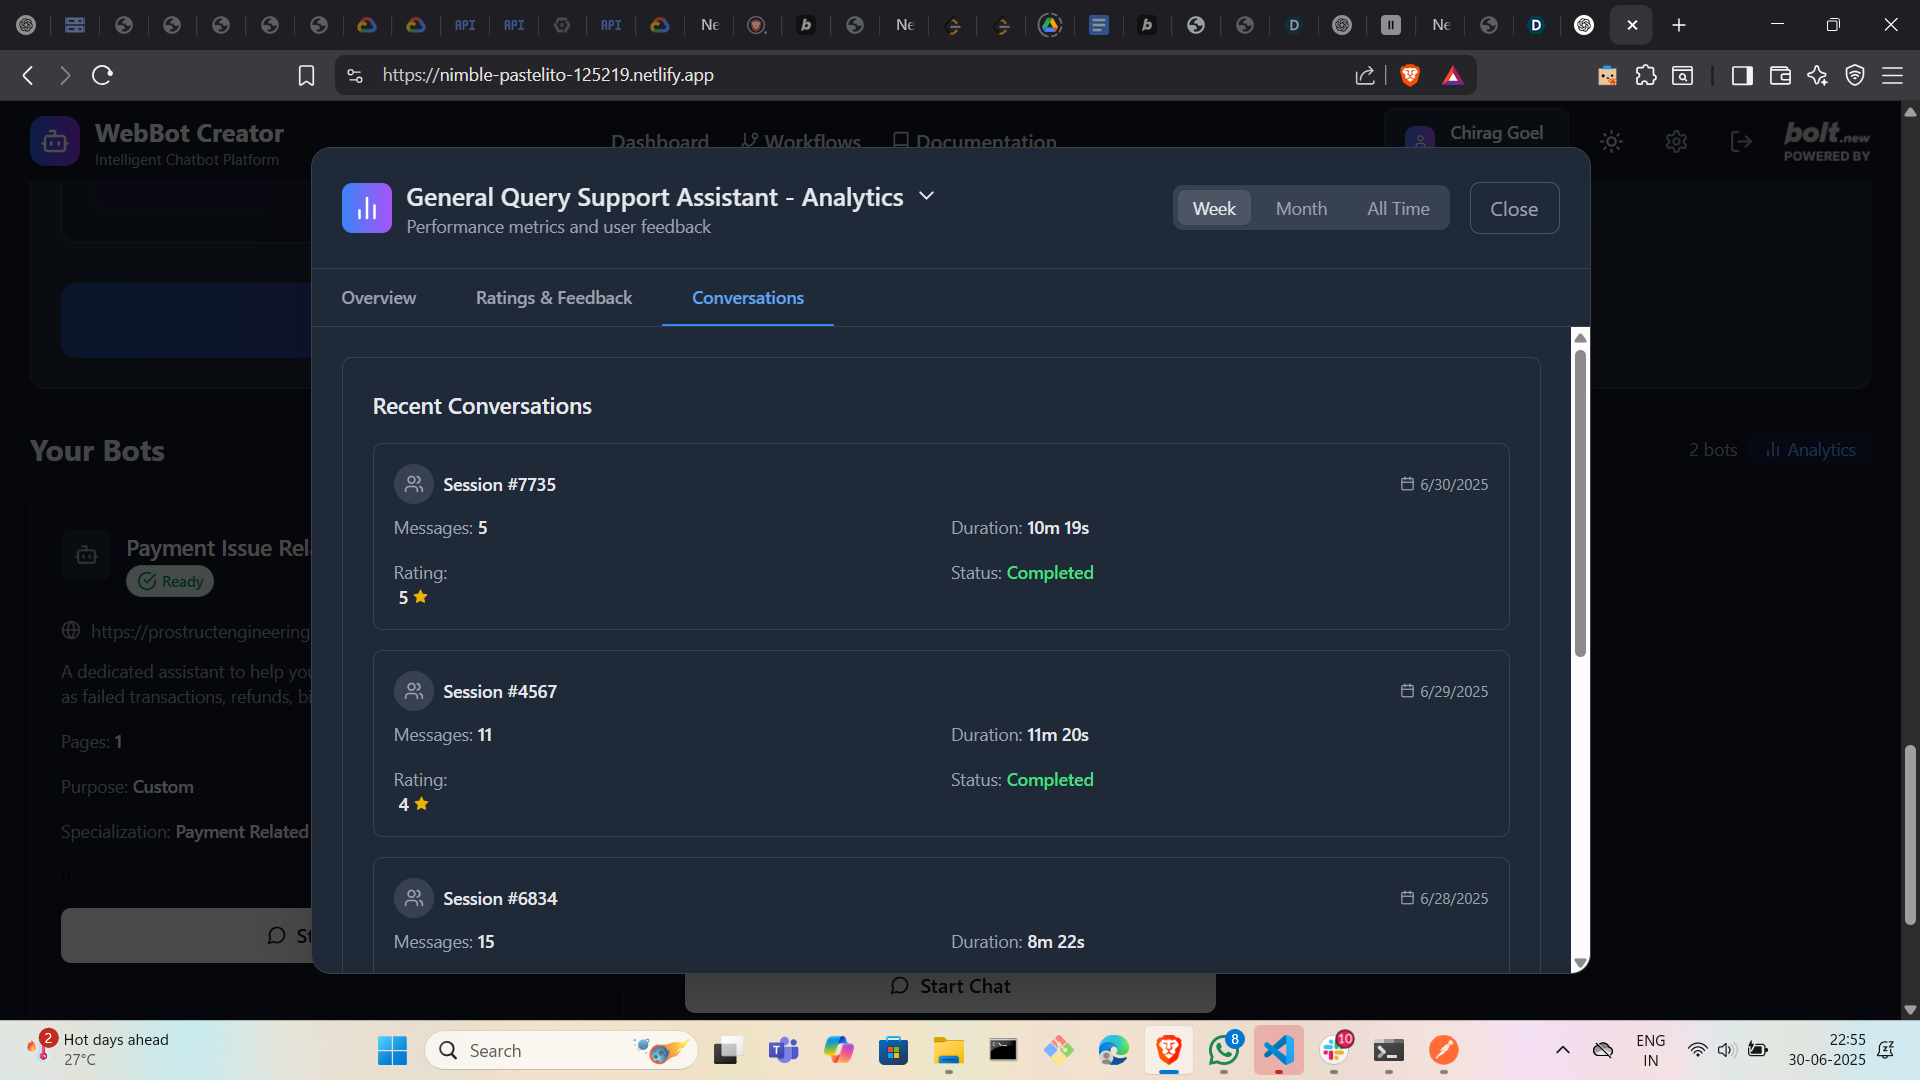Open the Overview tab
The image size is (1920, 1080).
(x=378, y=298)
